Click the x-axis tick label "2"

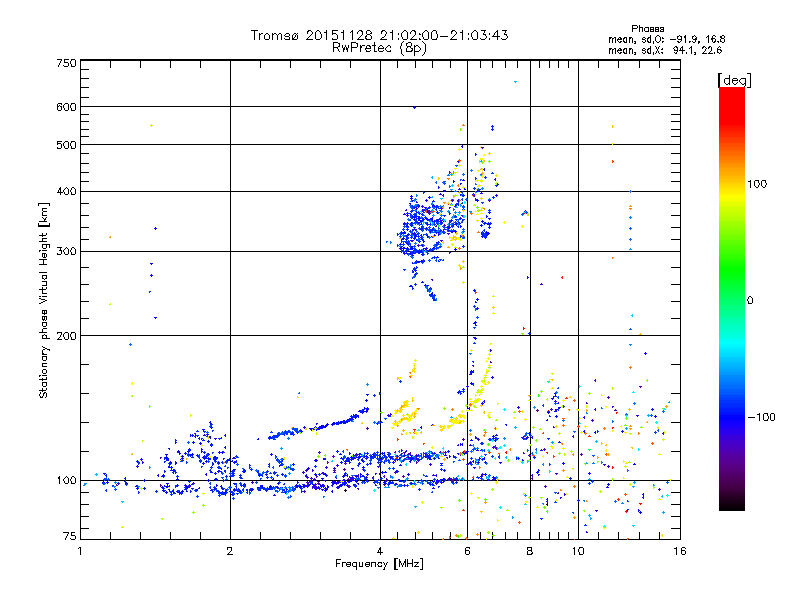(x=230, y=551)
